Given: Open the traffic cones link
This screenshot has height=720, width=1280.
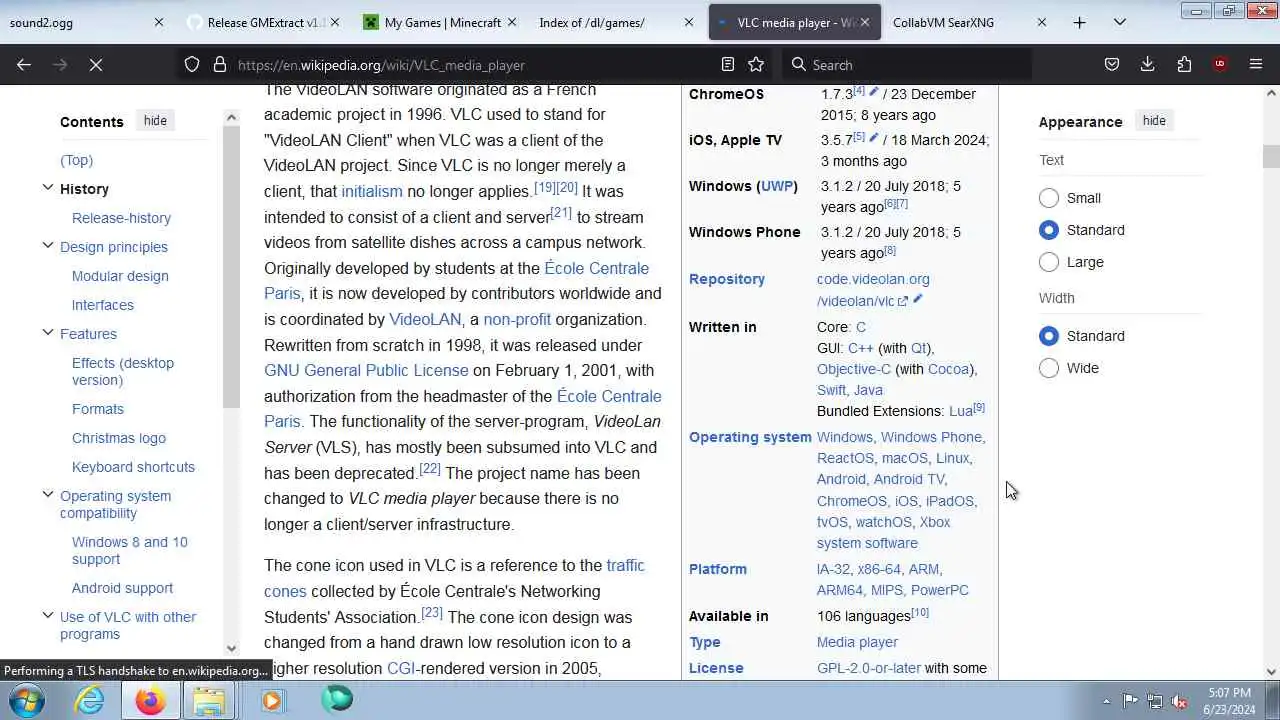Looking at the screenshot, I should tap(454, 578).
